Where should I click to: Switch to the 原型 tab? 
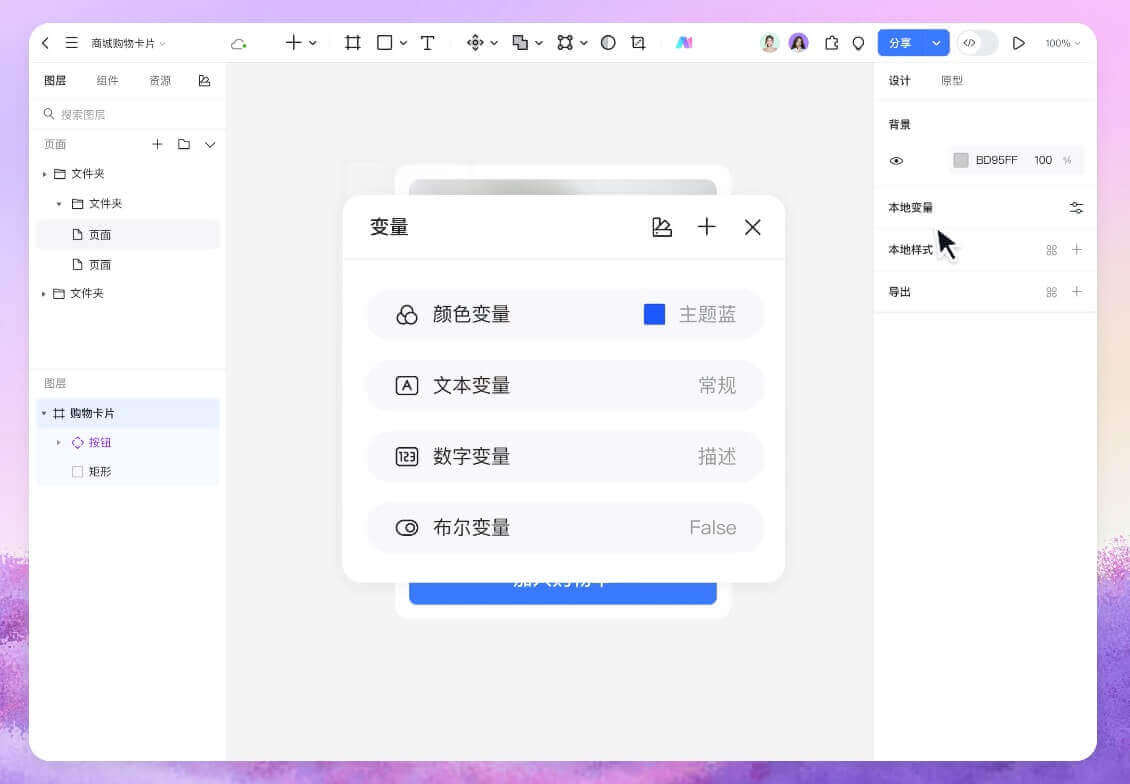point(952,80)
